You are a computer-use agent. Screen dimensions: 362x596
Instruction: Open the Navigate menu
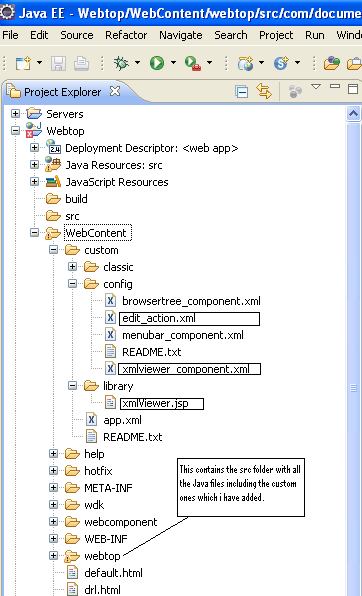pos(181,35)
